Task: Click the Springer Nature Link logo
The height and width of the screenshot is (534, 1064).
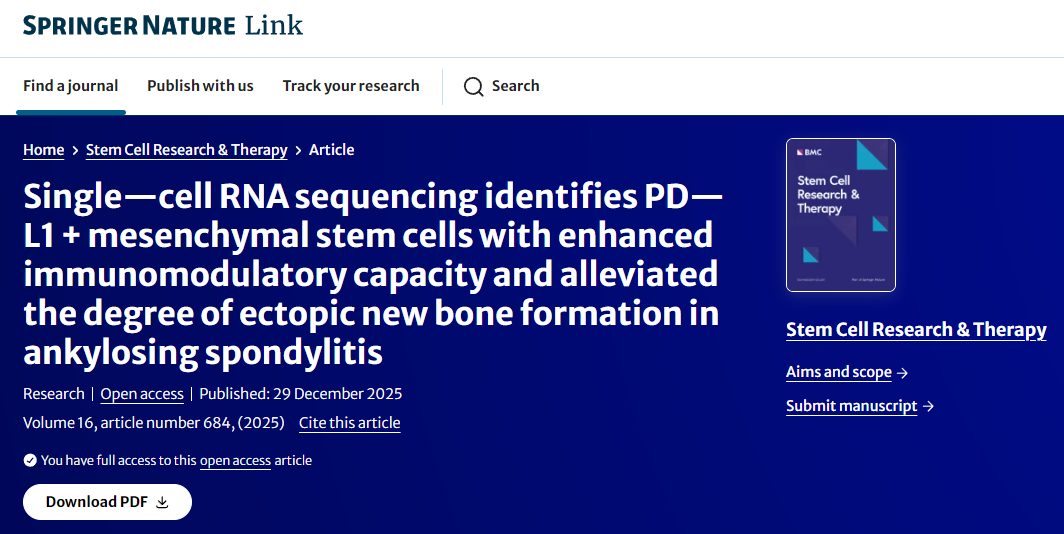Action: 163,25
